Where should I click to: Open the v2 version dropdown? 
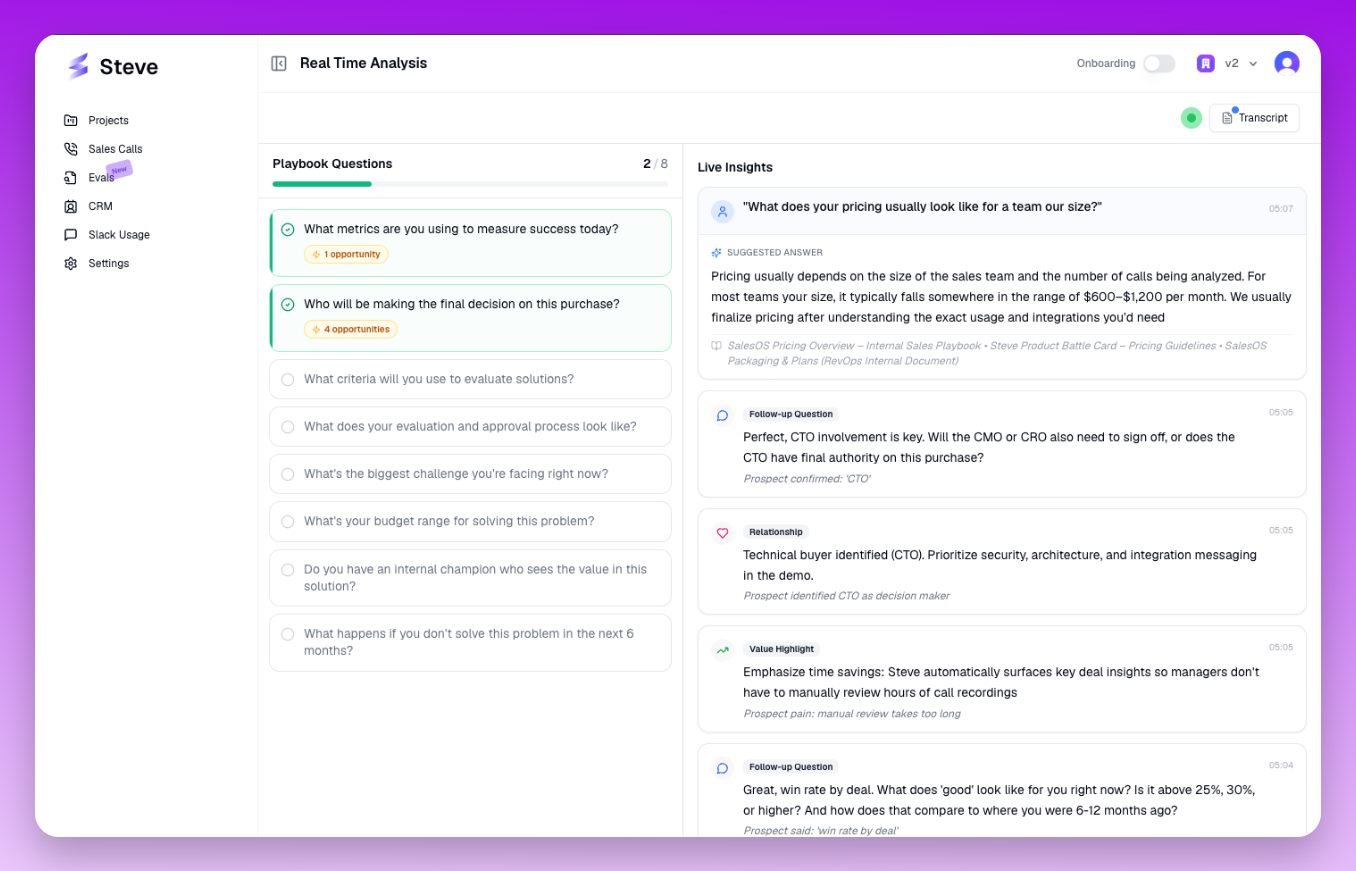(x=1242, y=63)
